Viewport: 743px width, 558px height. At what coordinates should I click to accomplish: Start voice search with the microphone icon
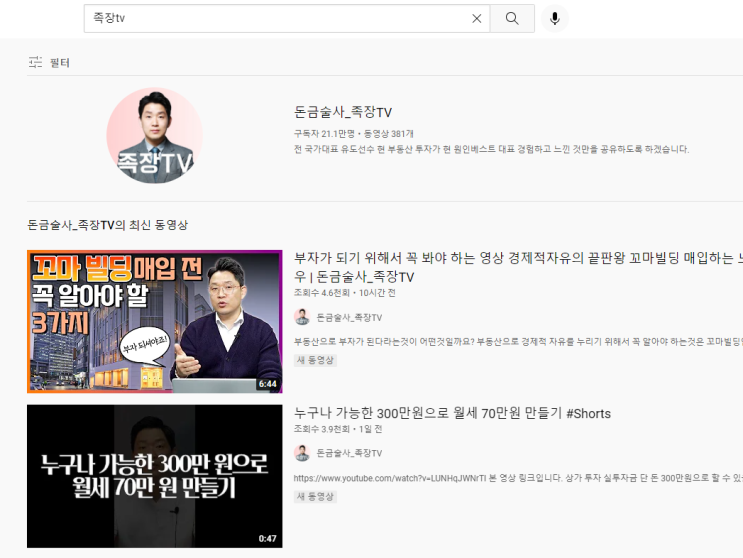[x=555, y=18]
